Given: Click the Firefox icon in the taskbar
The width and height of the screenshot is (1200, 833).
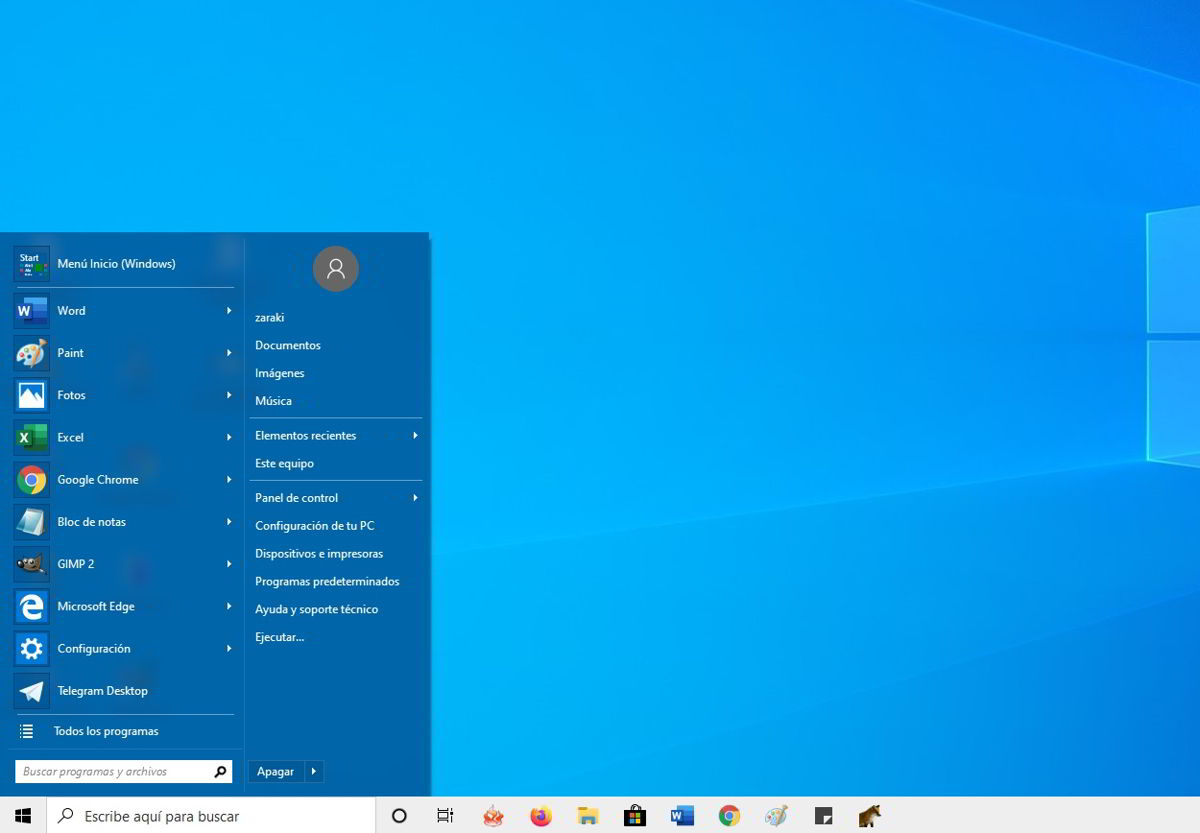Looking at the screenshot, I should [541, 816].
